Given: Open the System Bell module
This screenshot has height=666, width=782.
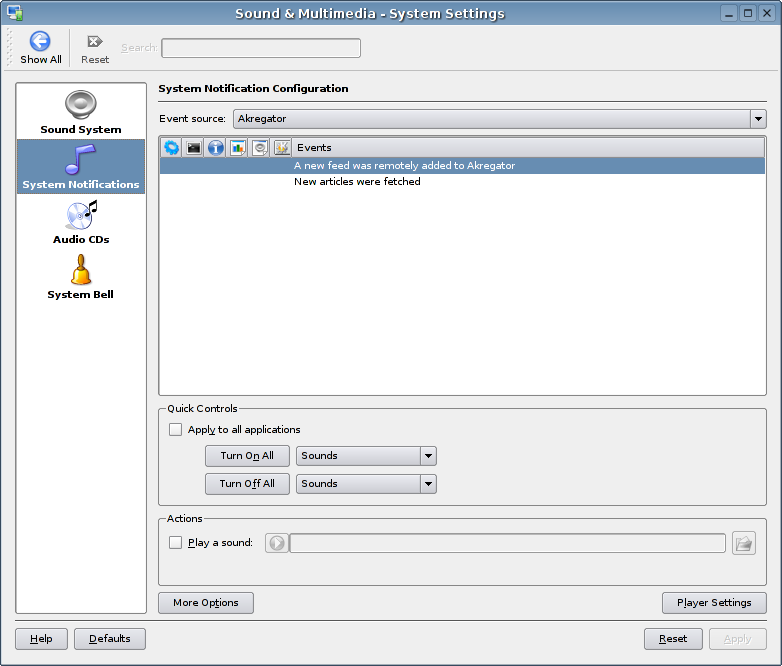Looking at the screenshot, I should [x=81, y=277].
